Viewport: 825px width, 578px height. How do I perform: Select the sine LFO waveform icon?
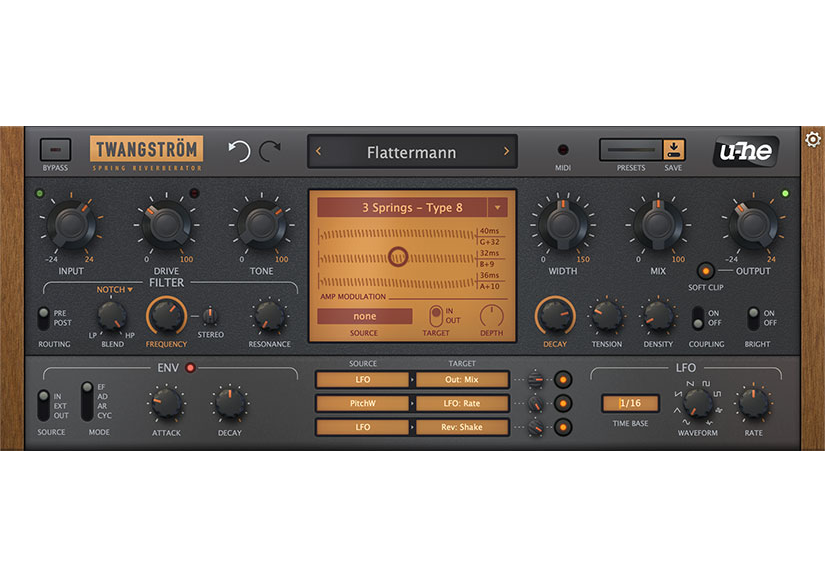[x=686, y=422]
